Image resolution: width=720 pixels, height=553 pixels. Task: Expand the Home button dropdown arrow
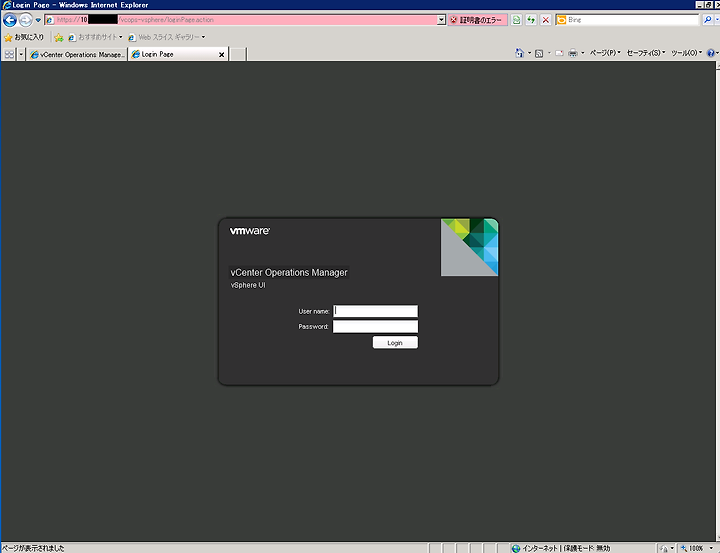pyautogui.click(x=529, y=53)
